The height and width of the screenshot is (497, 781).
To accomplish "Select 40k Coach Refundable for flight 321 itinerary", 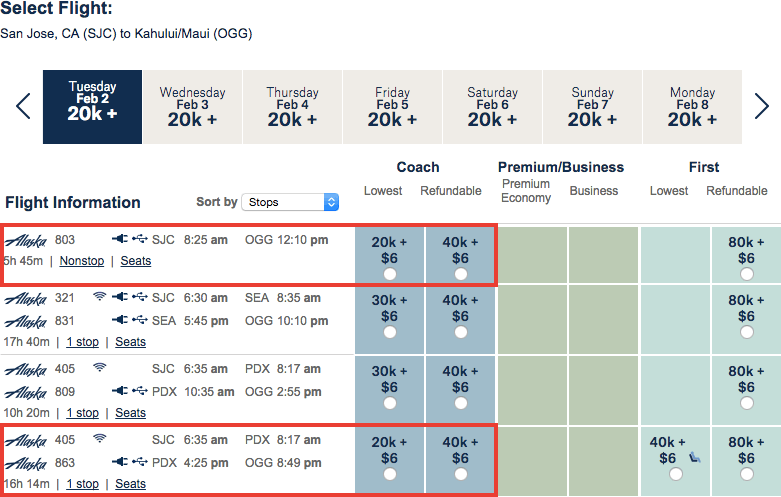I will point(461,332).
